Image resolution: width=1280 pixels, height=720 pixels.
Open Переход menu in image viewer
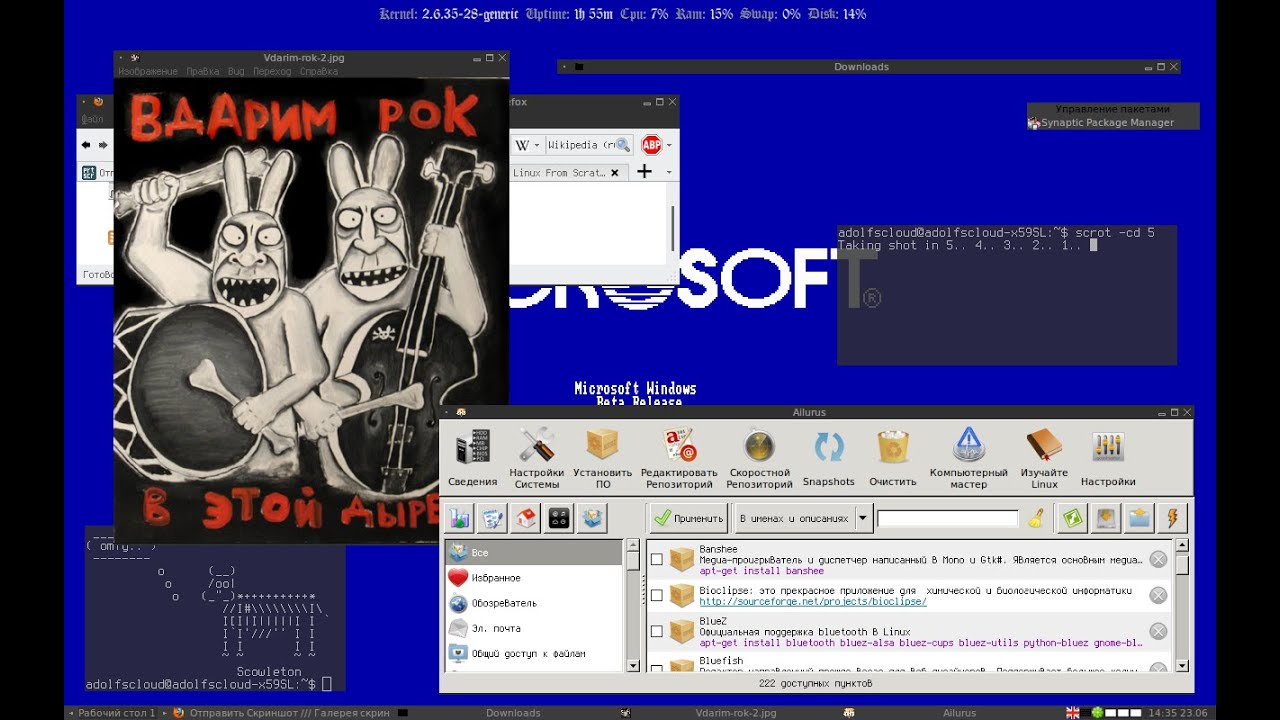[x=272, y=72]
